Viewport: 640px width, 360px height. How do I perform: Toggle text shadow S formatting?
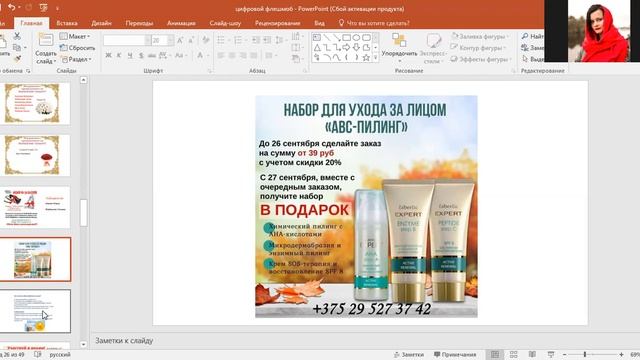pos(141,55)
